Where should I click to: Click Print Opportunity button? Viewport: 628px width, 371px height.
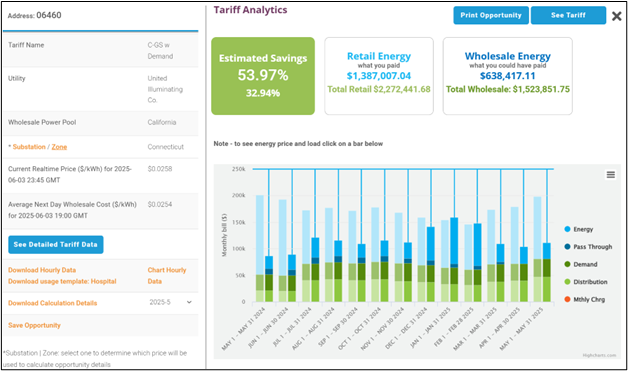(x=491, y=15)
